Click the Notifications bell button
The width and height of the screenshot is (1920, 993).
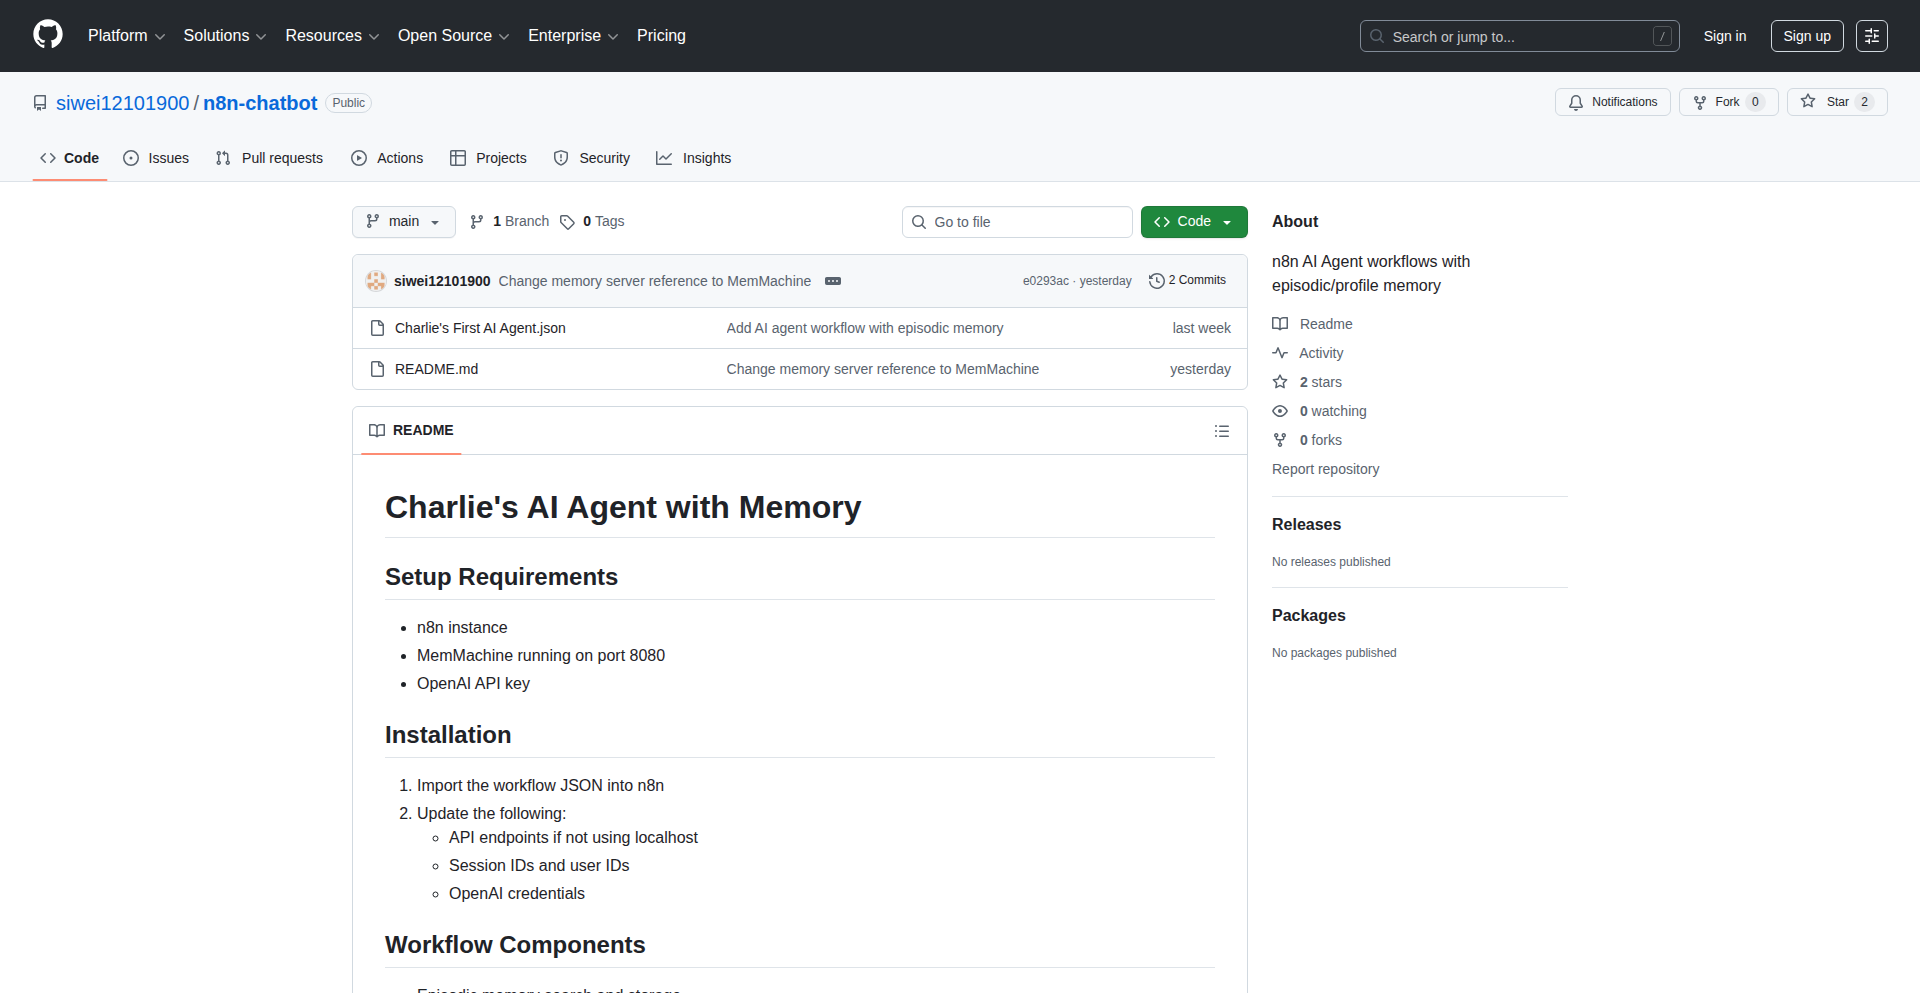1612,102
